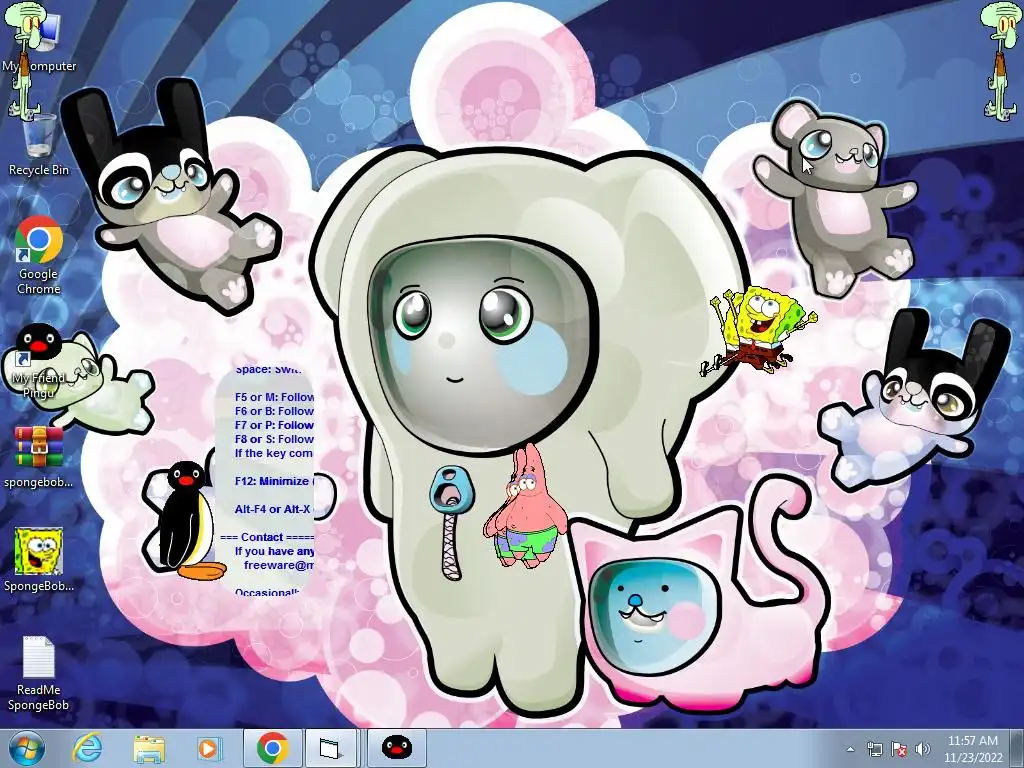Image resolution: width=1024 pixels, height=768 pixels.
Task: Click the Show Desktop strip
Action: [x=1018, y=748]
